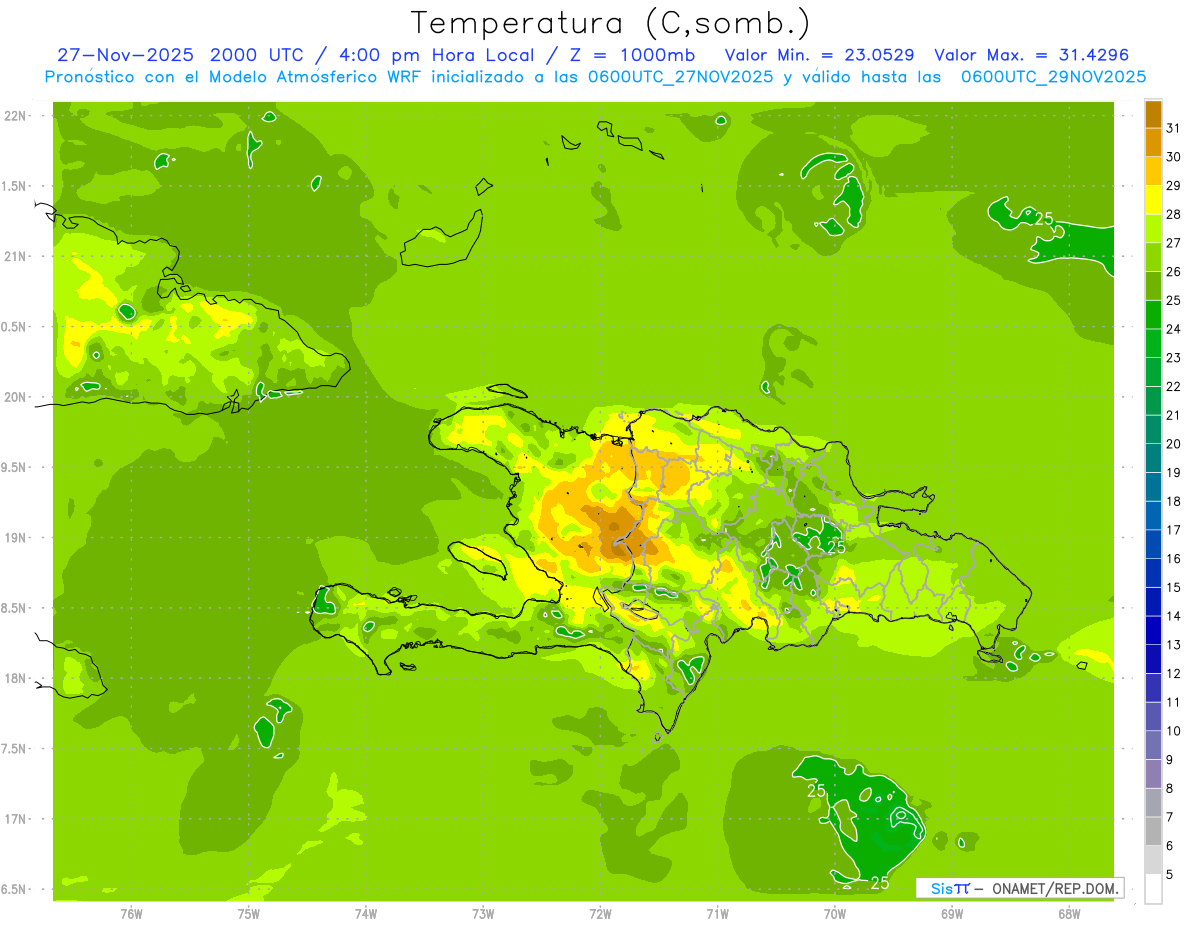Click the '74W' longitude axis label
Viewport: 1200px width, 927px height.
pos(366,914)
